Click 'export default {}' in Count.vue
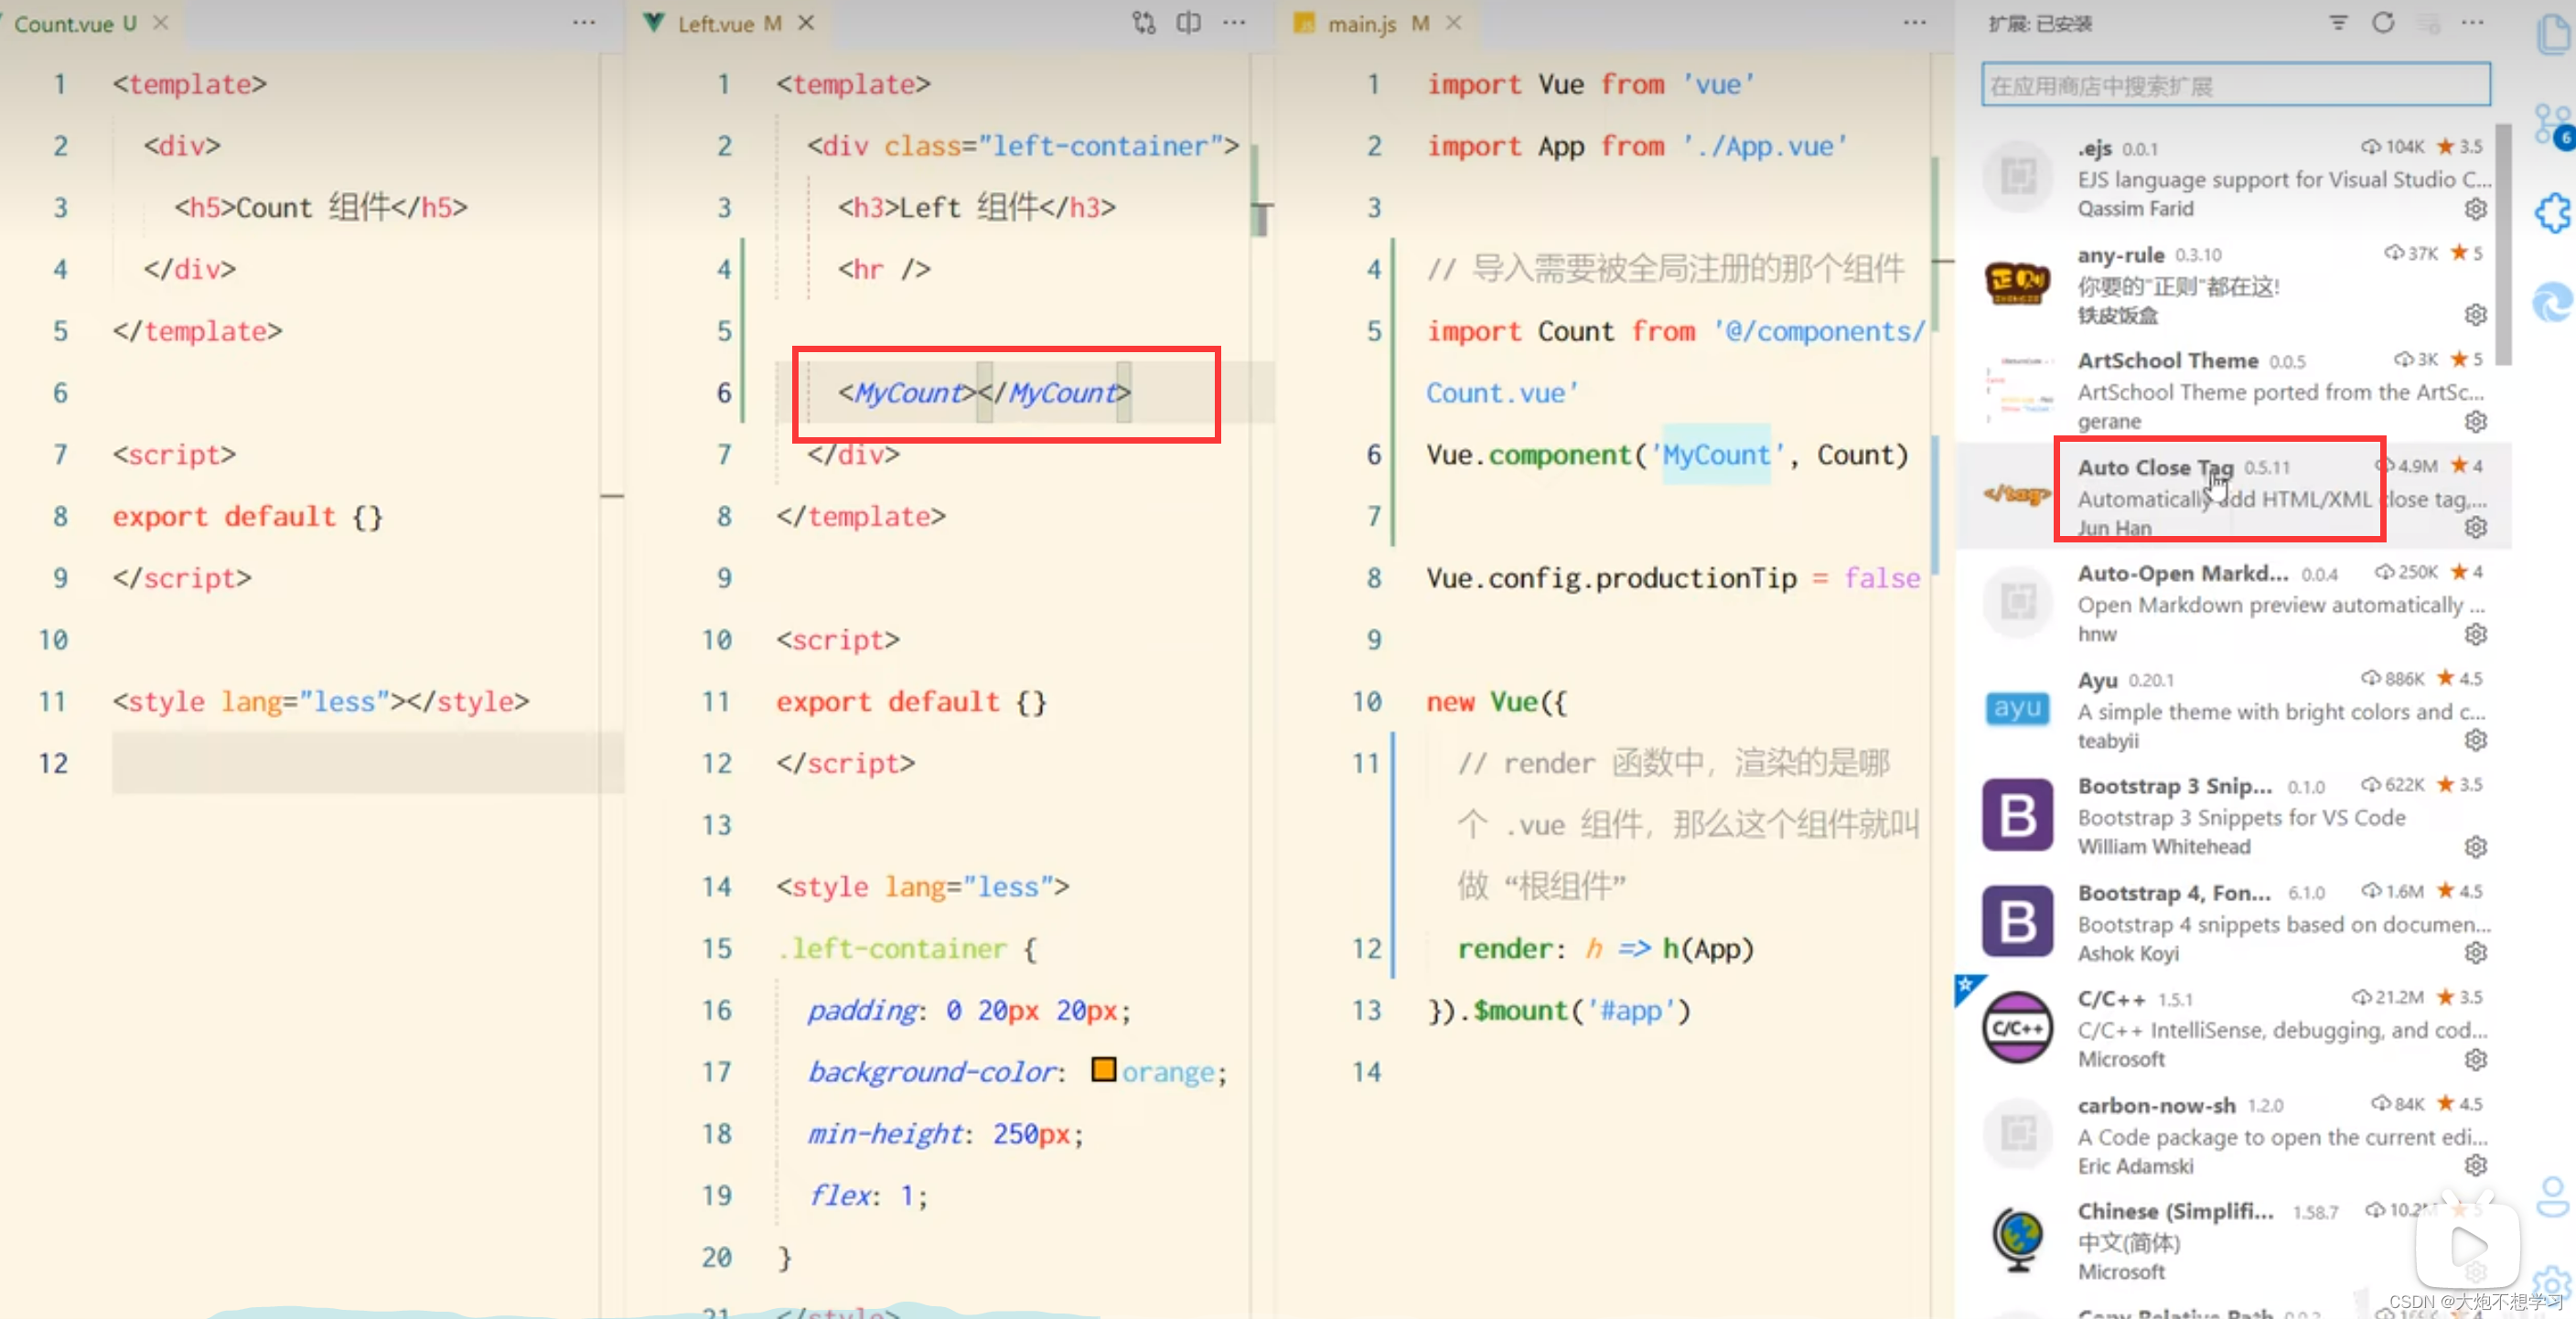 click(247, 517)
